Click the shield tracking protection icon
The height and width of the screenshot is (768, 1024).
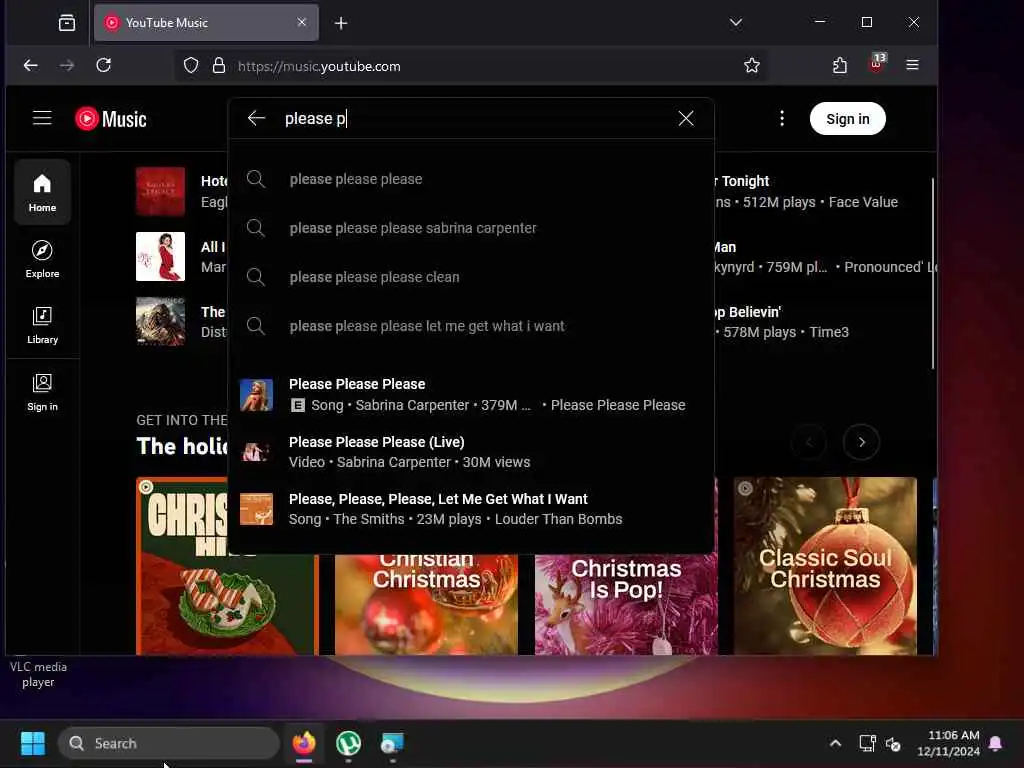(x=191, y=65)
